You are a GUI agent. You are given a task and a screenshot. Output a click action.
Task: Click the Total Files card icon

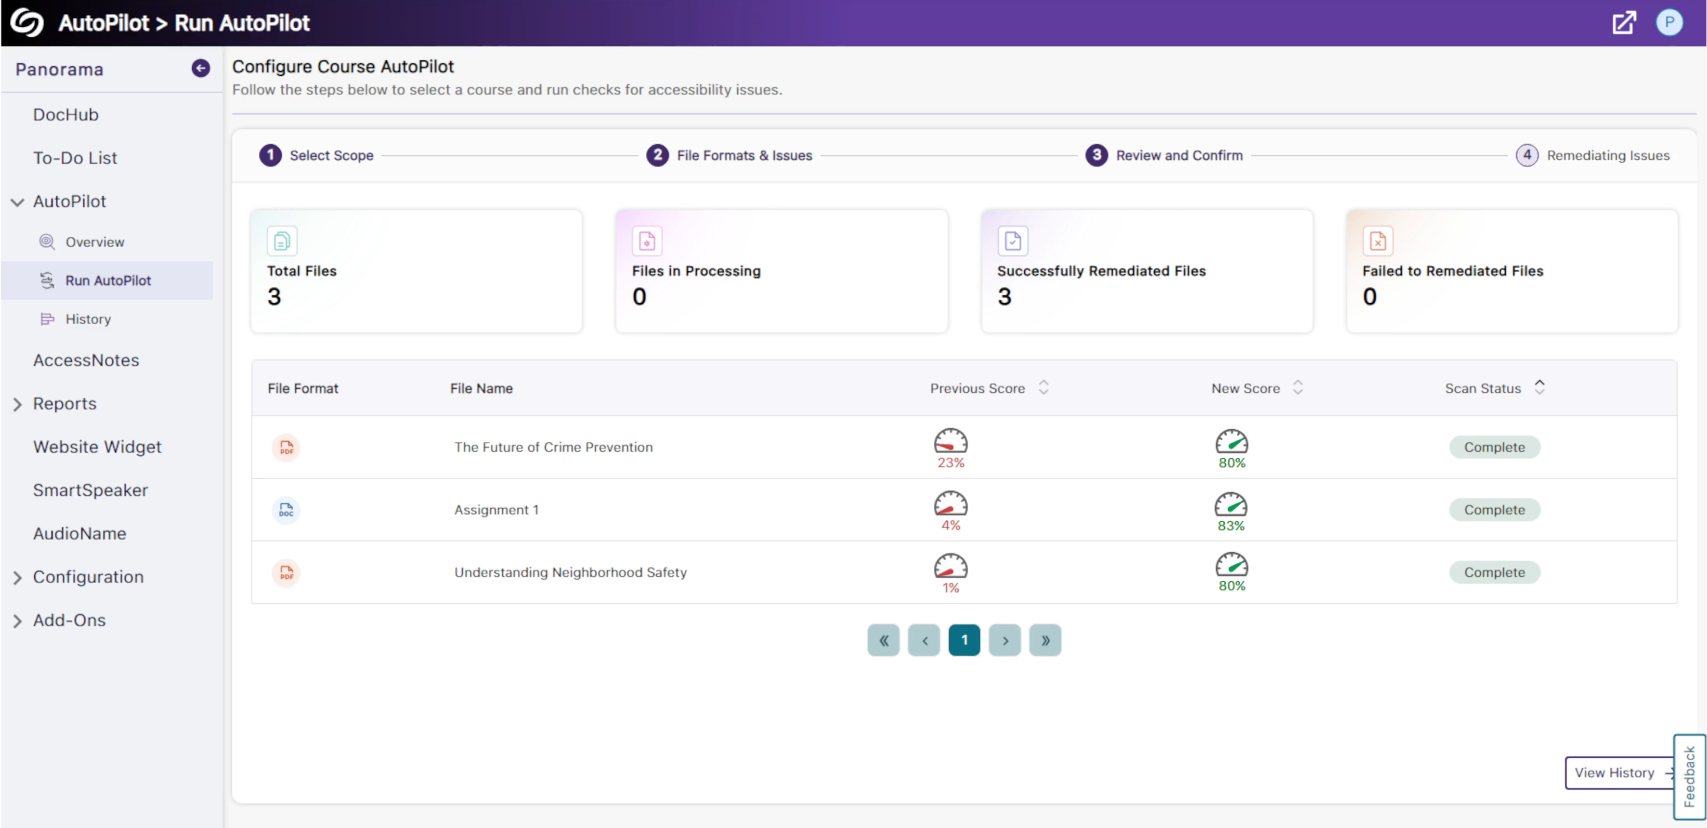[282, 241]
